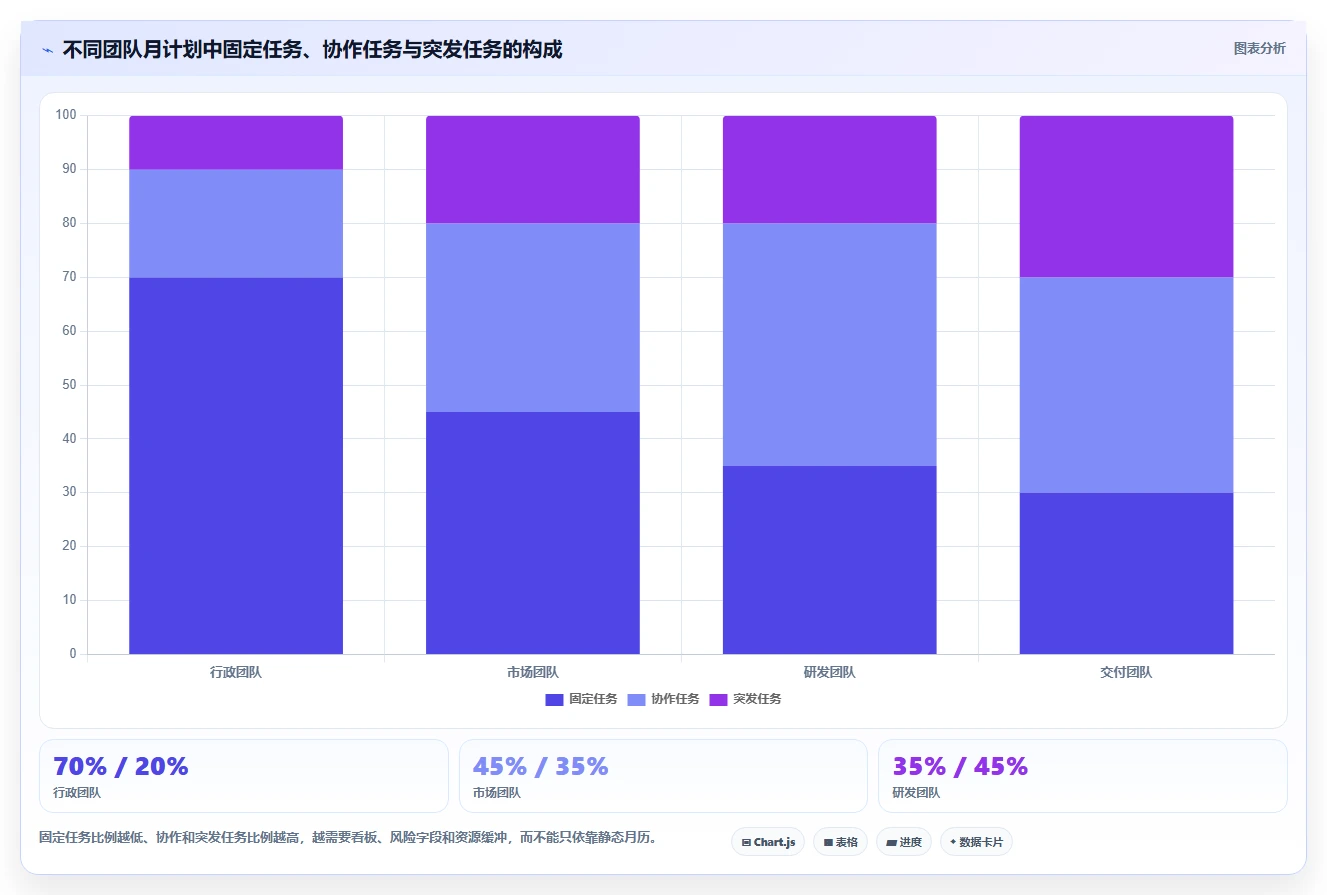Click the lightning icon beside the chart title
Screen dimensions: 1327x895
[x=47, y=50]
